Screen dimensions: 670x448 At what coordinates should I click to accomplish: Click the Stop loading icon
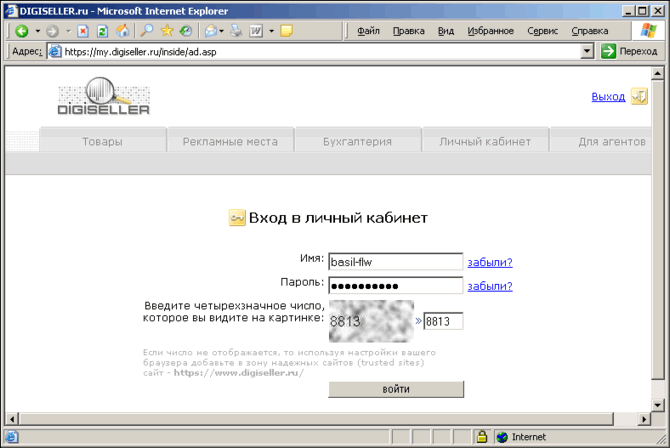(x=83, y=31)
